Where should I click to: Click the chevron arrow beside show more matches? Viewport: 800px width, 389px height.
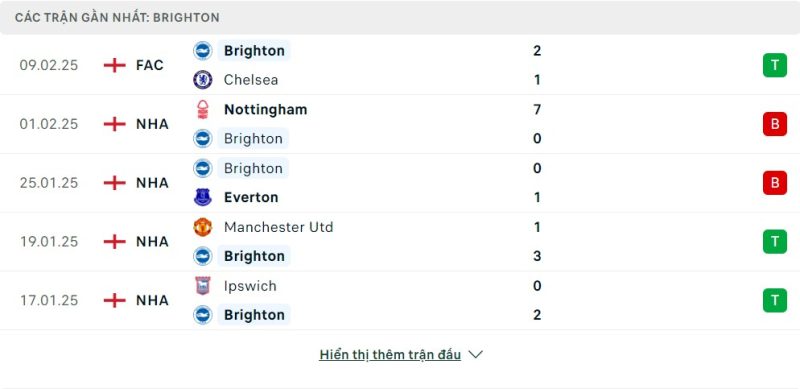476,354
